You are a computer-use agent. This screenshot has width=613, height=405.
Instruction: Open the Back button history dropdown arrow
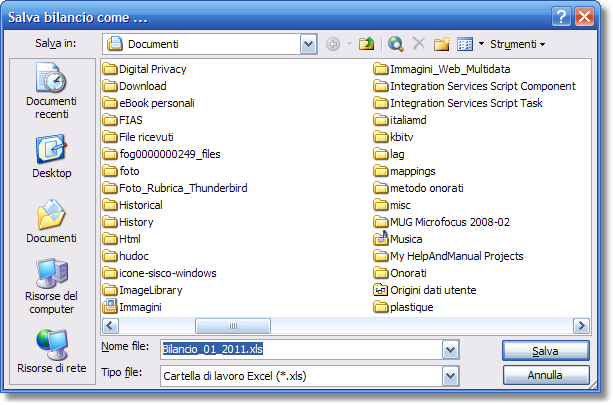tap(349, 44)
